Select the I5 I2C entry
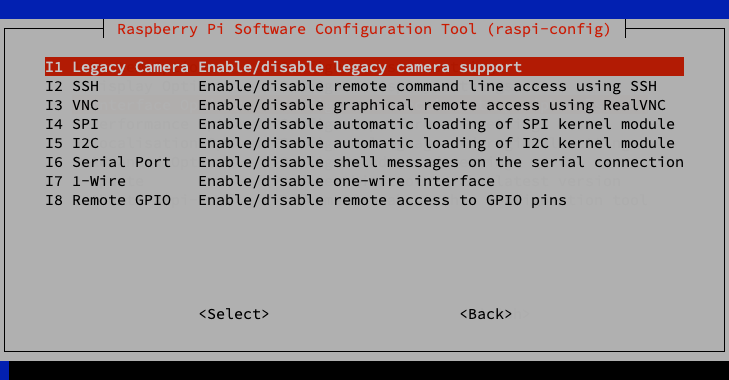This screenshot has width=729, height=380. pyautogui.click(x=364, y=143)
